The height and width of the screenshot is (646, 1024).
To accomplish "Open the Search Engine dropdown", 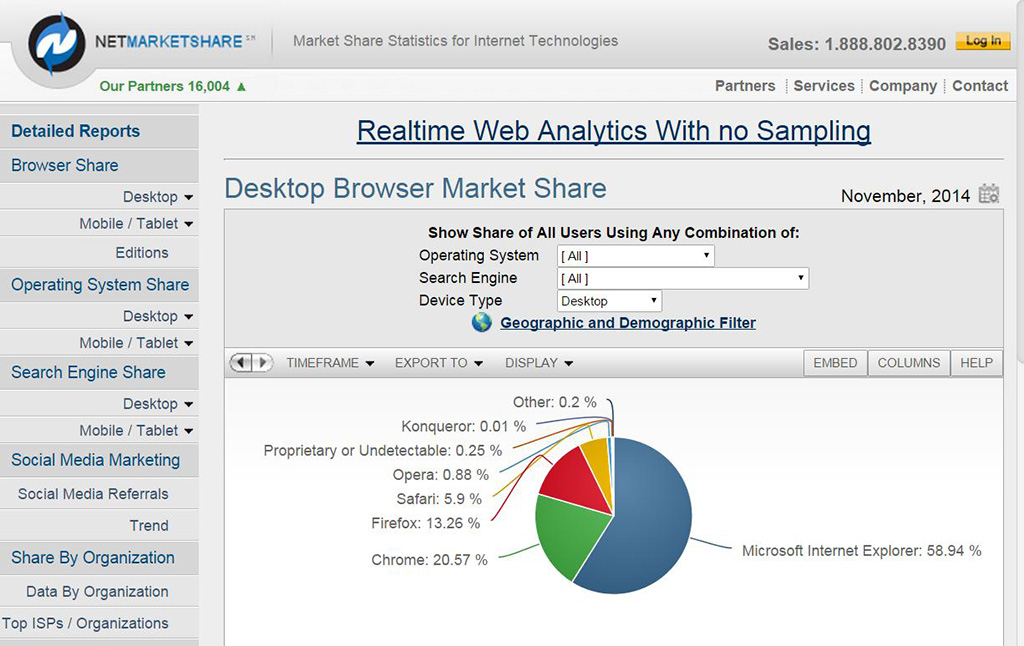I will (683, 278).
